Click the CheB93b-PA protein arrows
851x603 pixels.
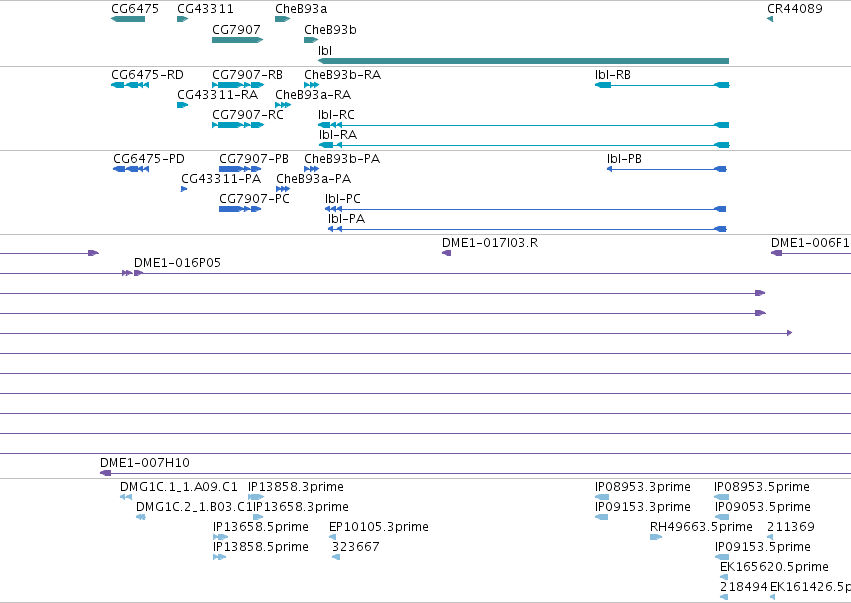point(312,169)
